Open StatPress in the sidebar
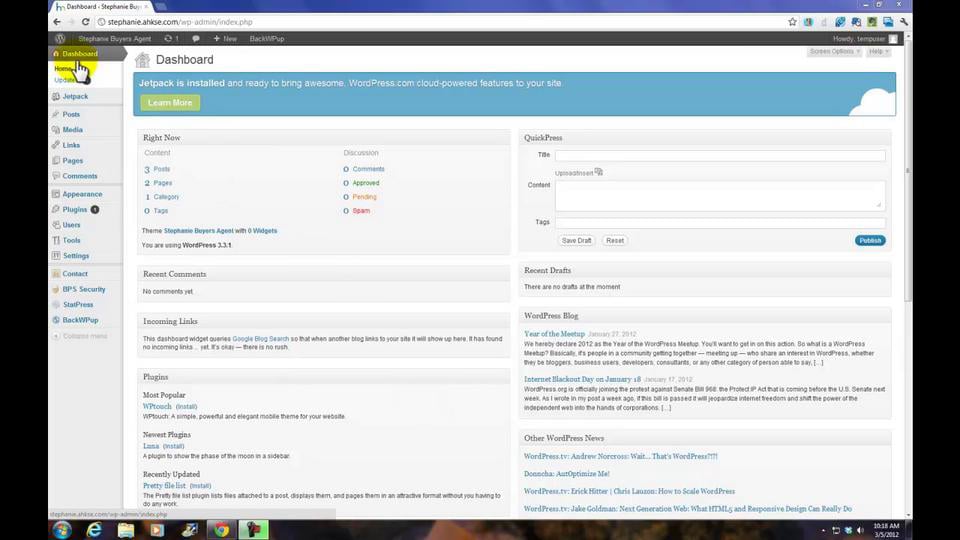Image resolution: width=960 pixels, height=540 pixels. point(78,304)
